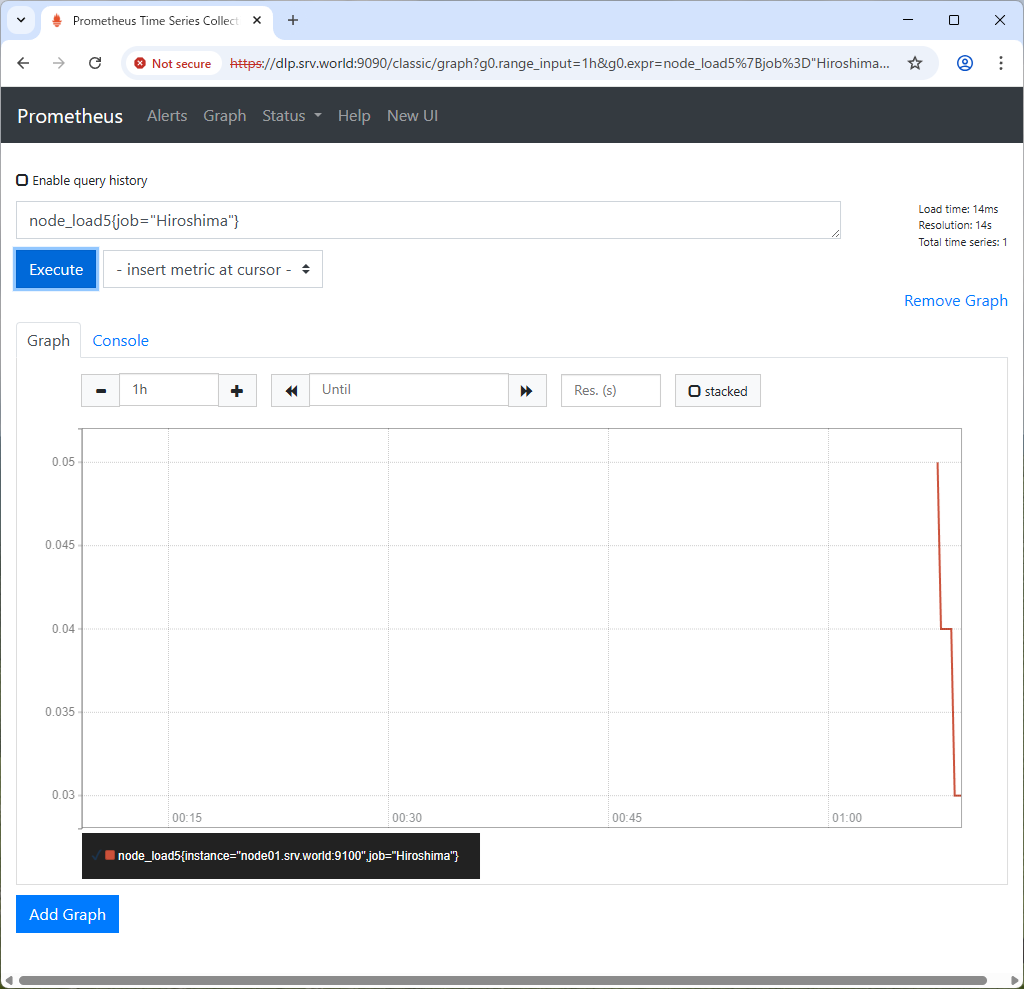Click the Remove Graph link
Screen dimensions: 1024x989
tap(955, 301)
